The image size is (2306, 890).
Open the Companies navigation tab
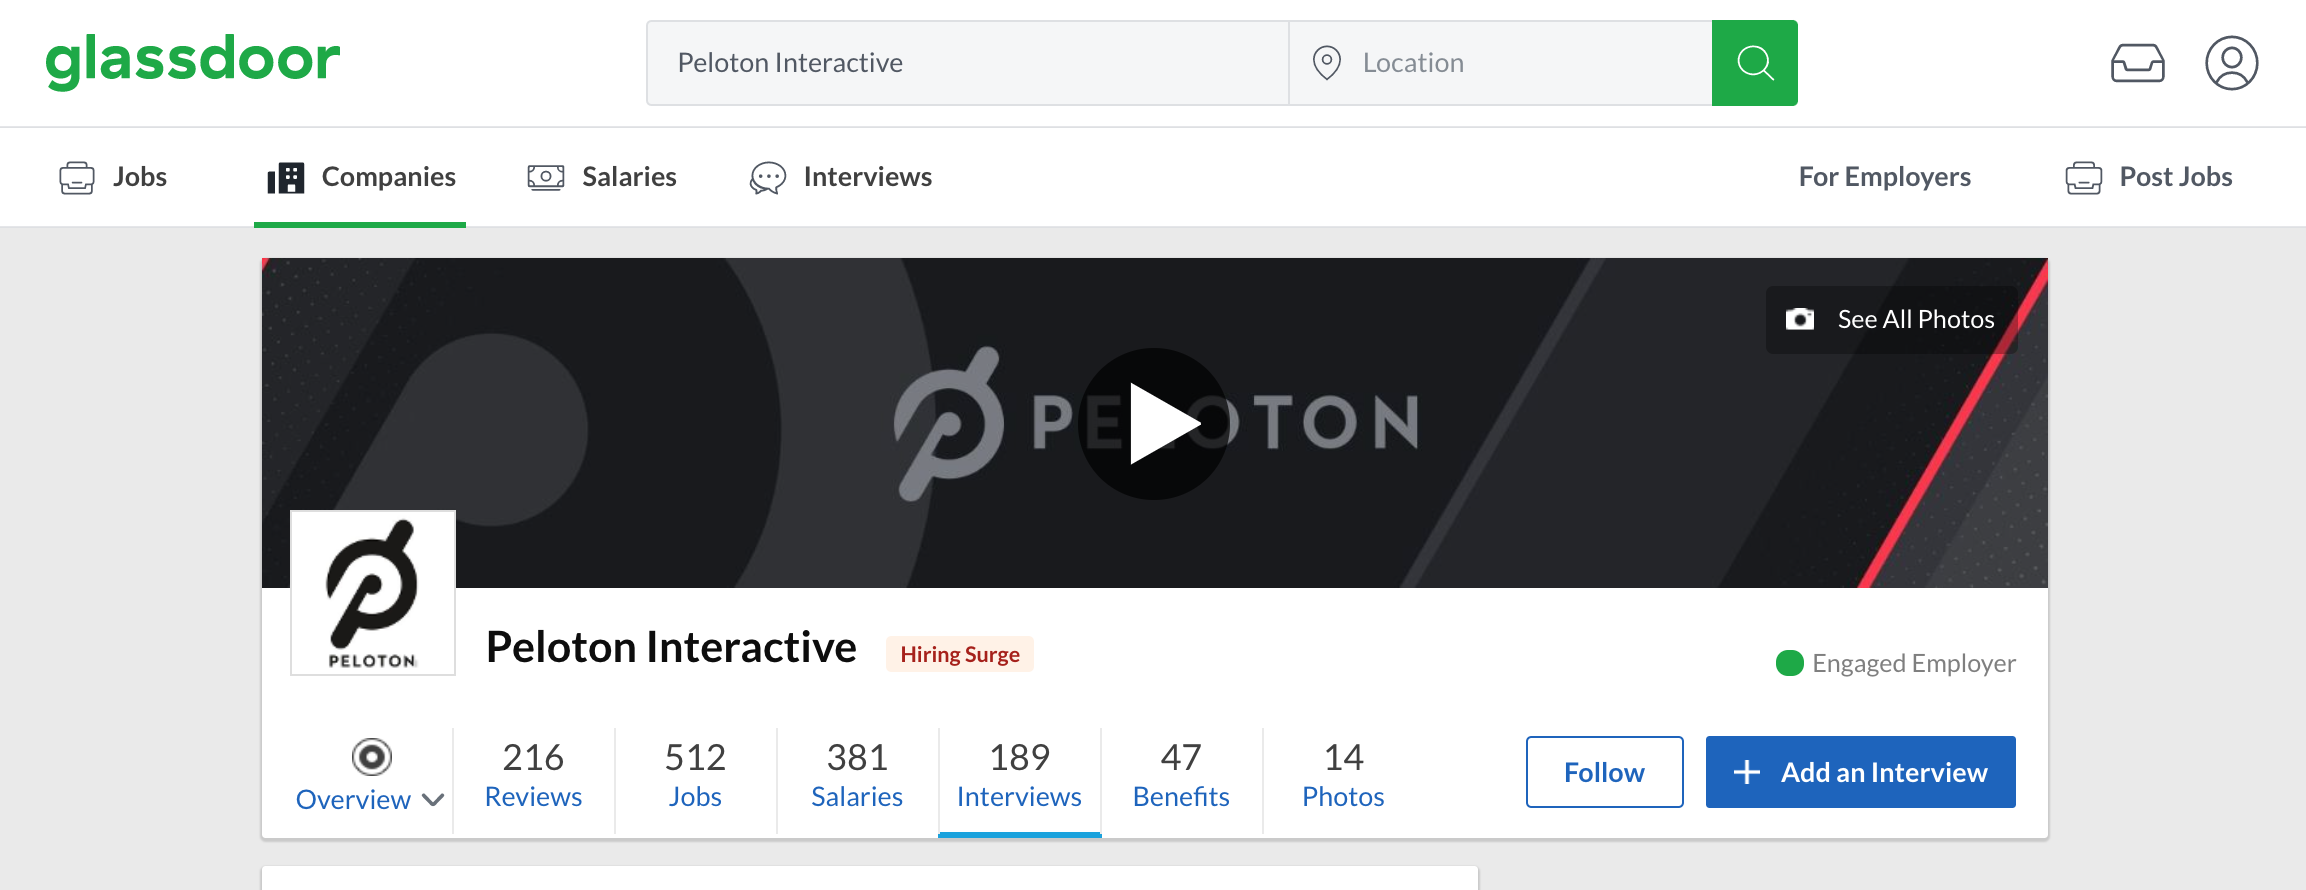pyautogui.click(x=361, y=177)
